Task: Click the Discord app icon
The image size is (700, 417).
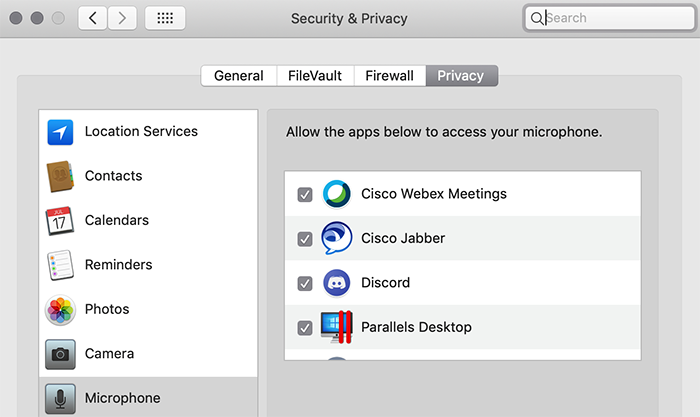Action: tap(337, 283)
